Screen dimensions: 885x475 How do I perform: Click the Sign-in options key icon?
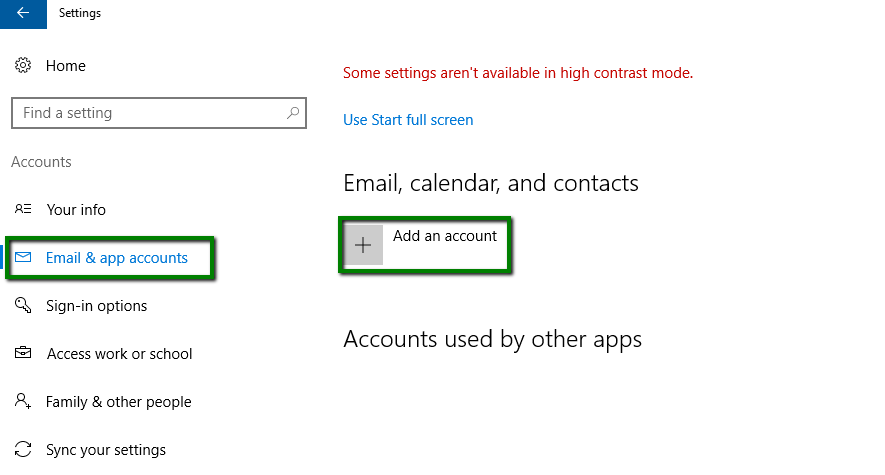23,305
